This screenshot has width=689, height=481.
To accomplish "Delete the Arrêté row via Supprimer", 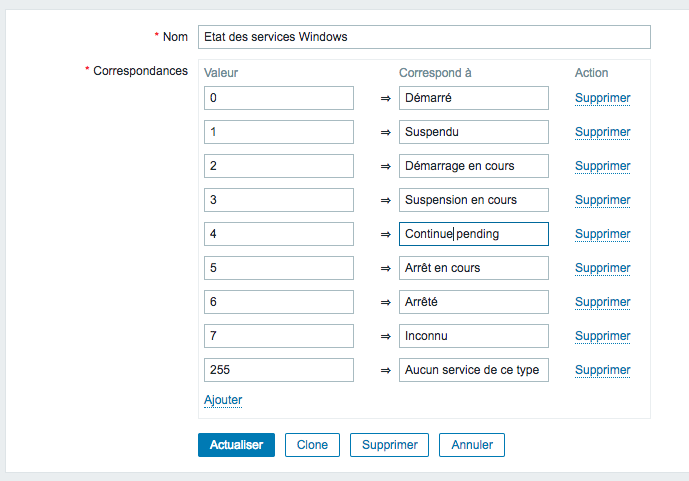I will pos(602,302).
